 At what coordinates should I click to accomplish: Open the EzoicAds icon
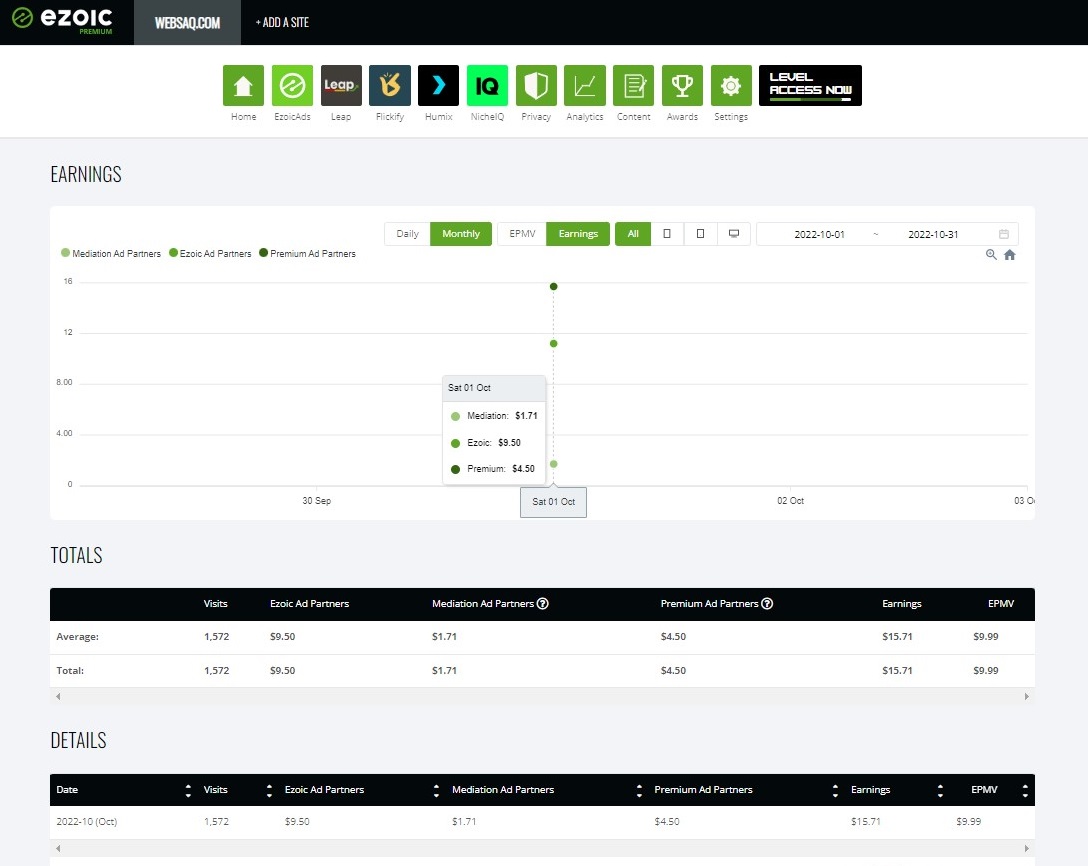point(292,85)
